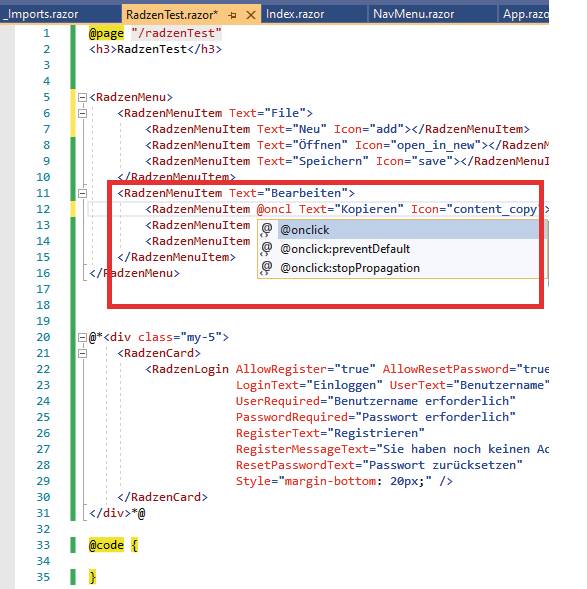The height and width of the screenshot is (589, 587).
Task: Click the "/radzenTest" route string
Action: pos(177,33)
